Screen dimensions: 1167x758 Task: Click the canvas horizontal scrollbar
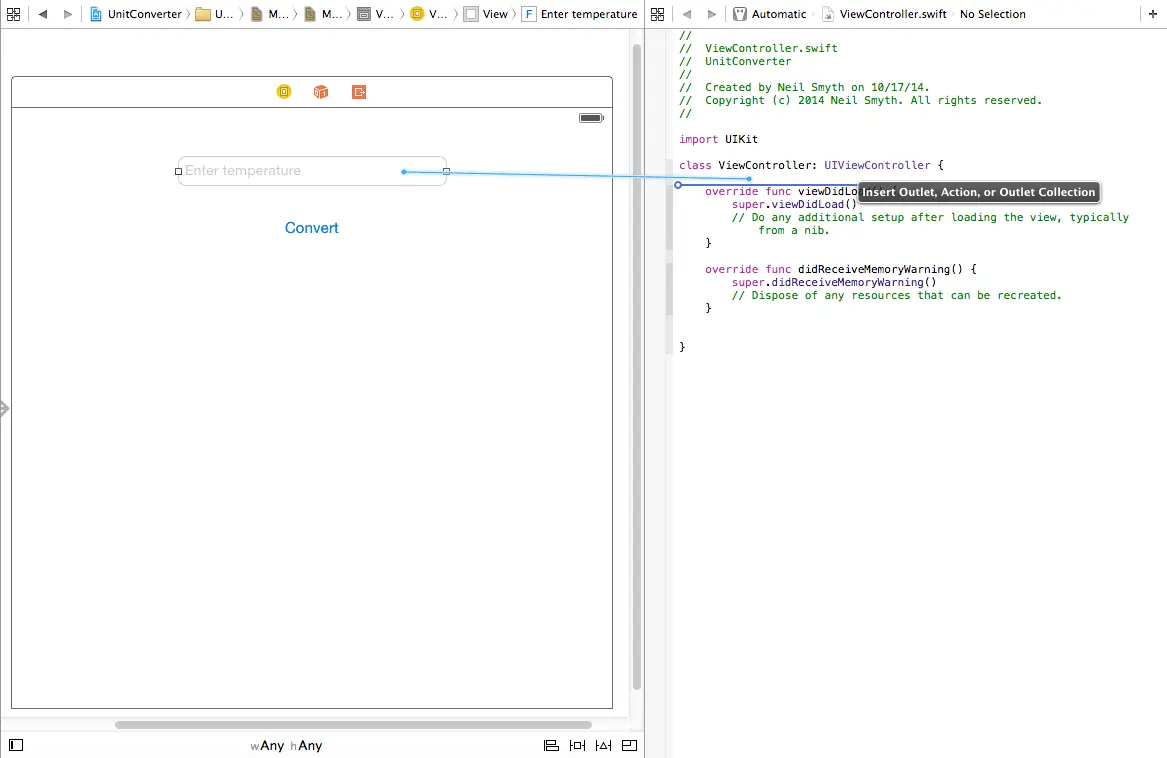(x=353, y=725)
